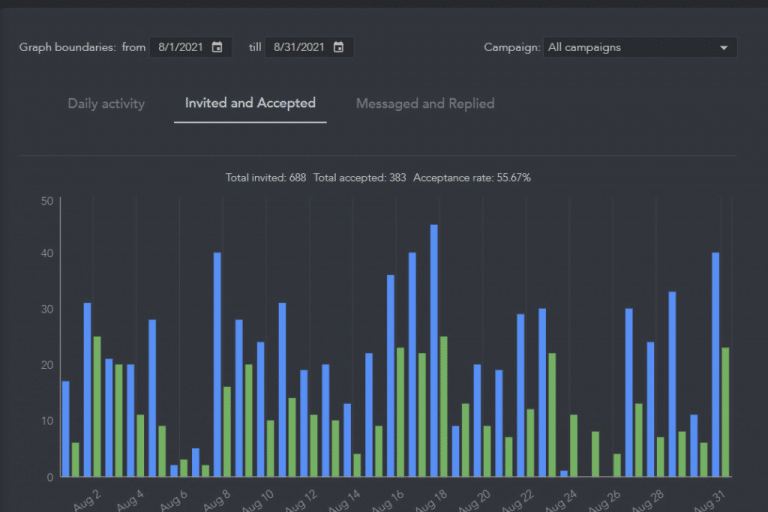Switch to the Daily activity tab
This screenshot has height=512, width=768.
[x=106, y=103]
